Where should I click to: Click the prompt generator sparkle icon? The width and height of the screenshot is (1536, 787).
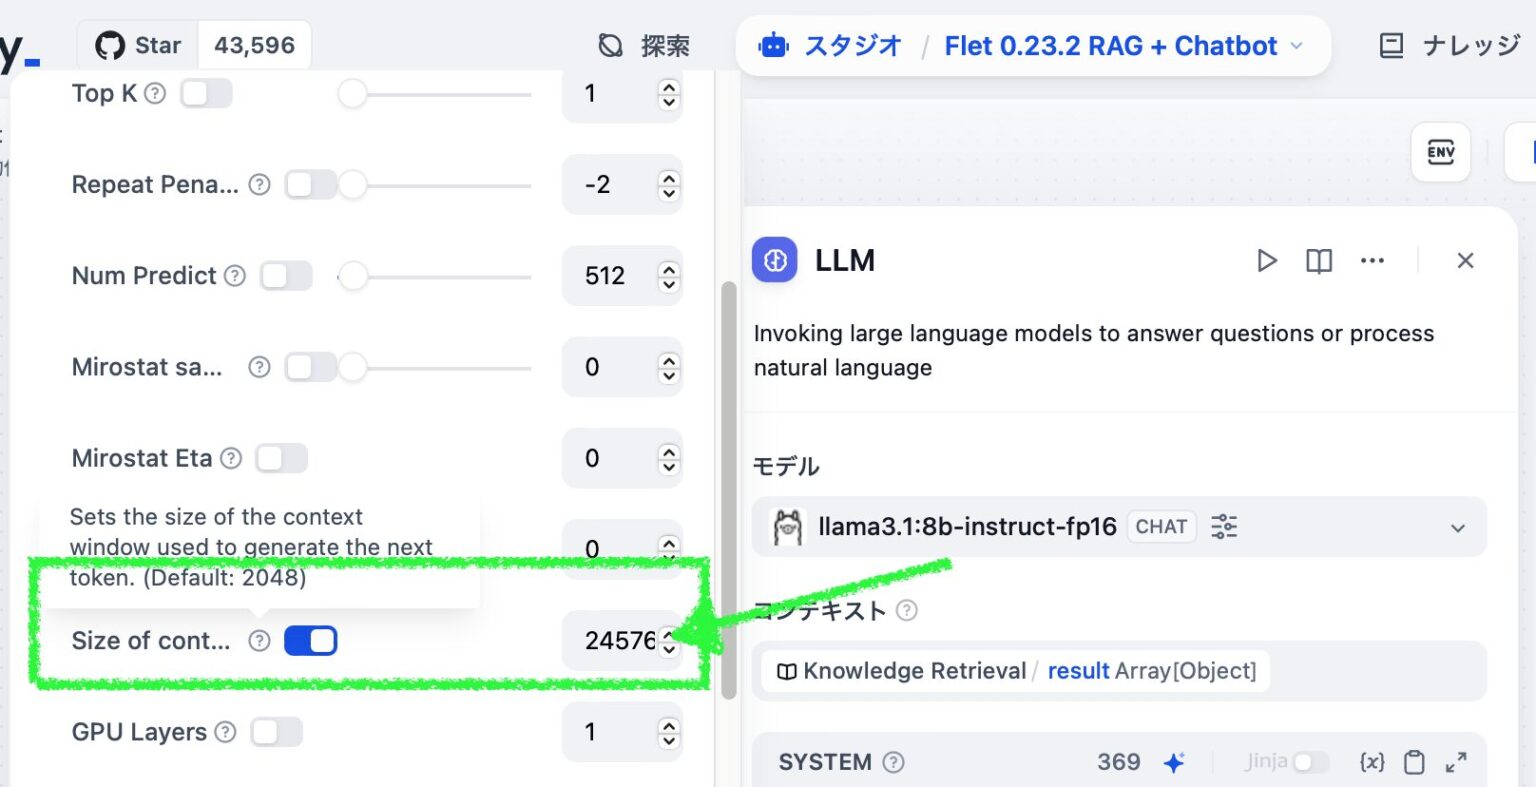point(1174,763)
